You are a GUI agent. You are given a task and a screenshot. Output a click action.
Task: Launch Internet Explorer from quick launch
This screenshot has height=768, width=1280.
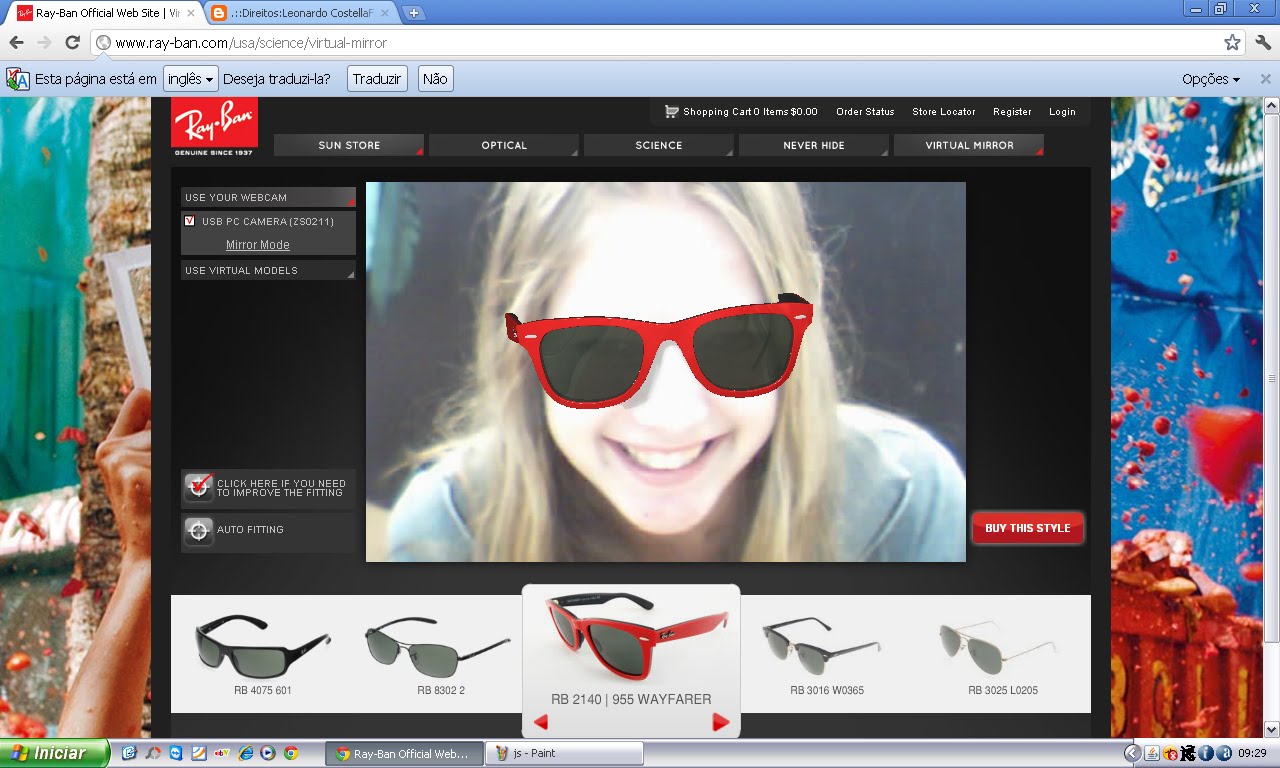click(245, 753)
